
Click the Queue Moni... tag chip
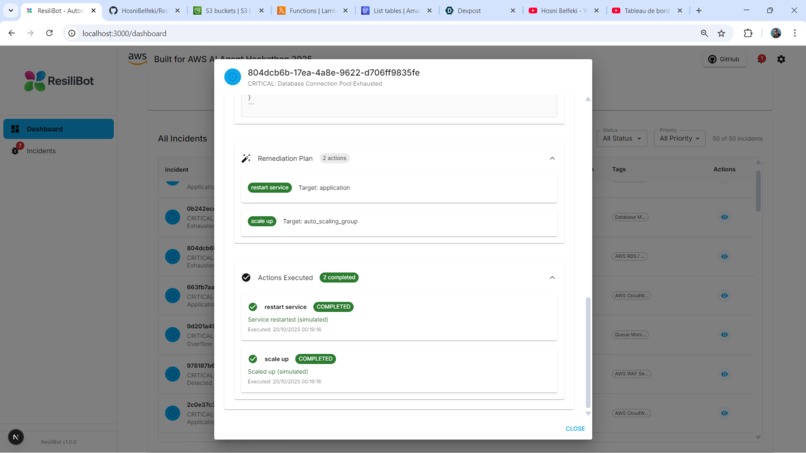631,335
